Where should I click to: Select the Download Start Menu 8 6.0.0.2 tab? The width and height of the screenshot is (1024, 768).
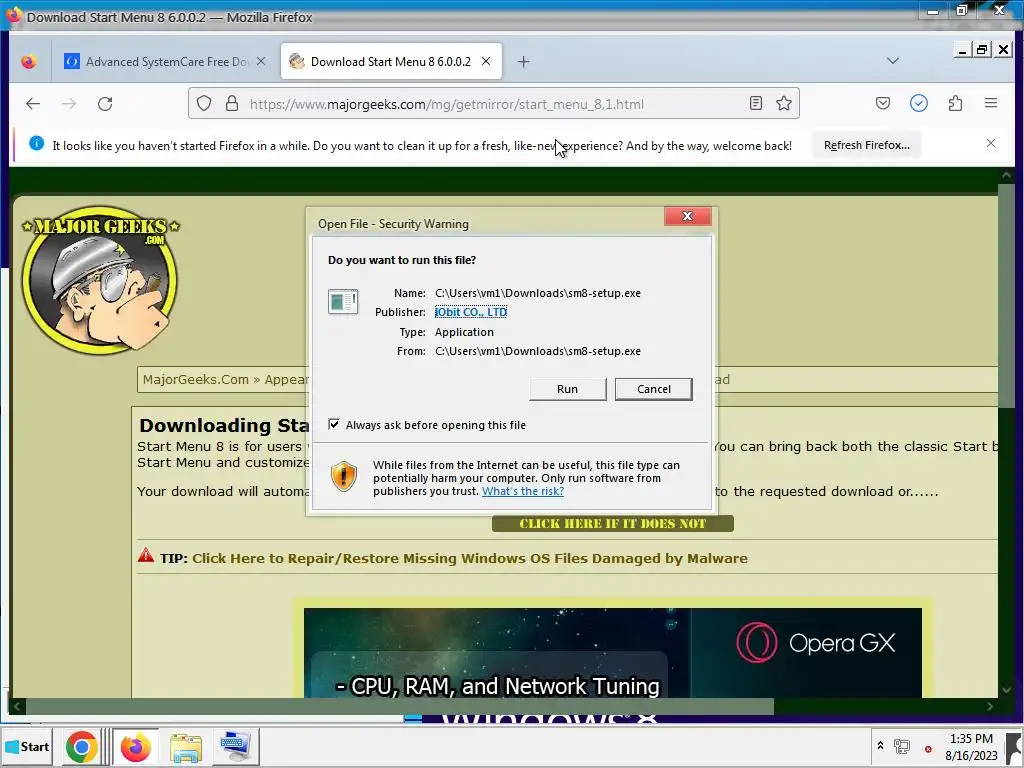391,61
